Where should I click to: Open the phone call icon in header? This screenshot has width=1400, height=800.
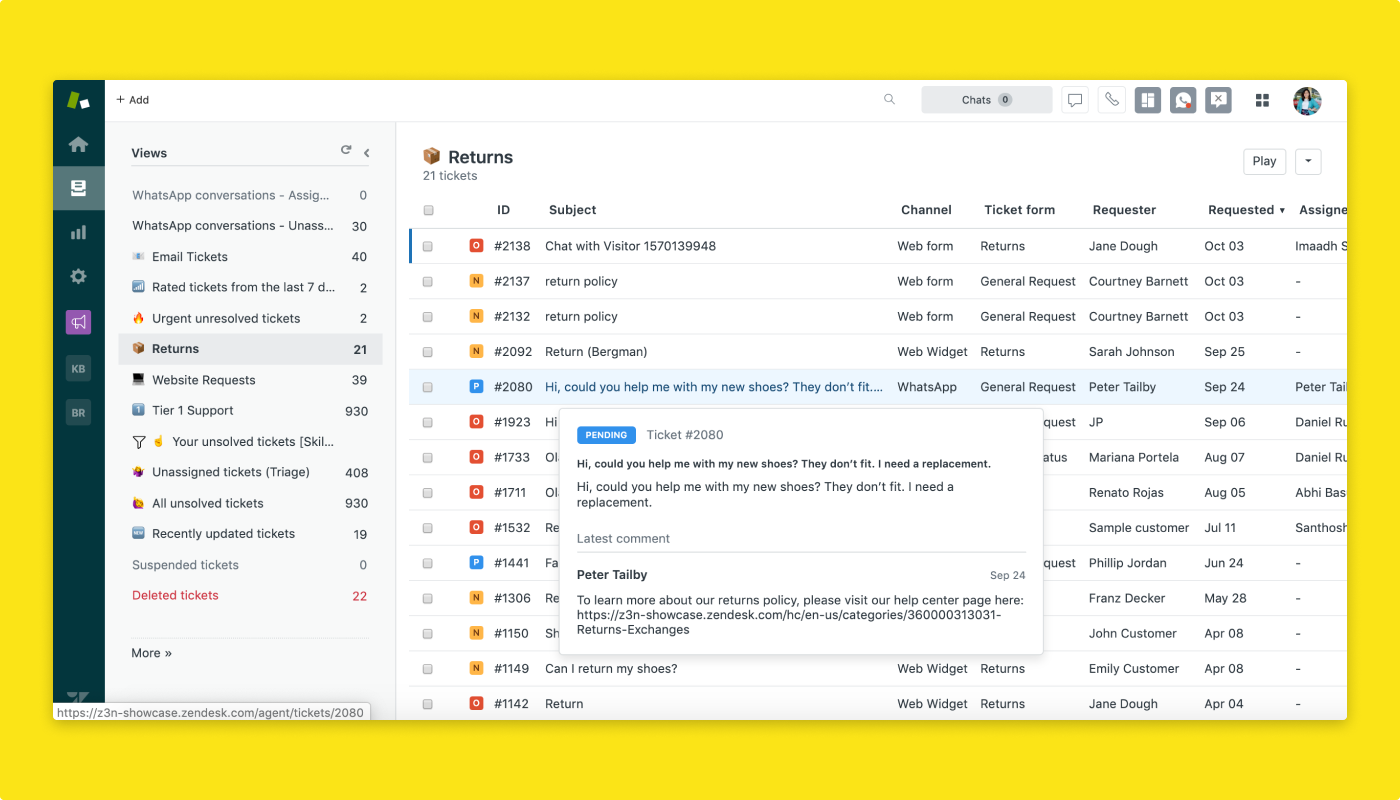tap(1111, 100)
